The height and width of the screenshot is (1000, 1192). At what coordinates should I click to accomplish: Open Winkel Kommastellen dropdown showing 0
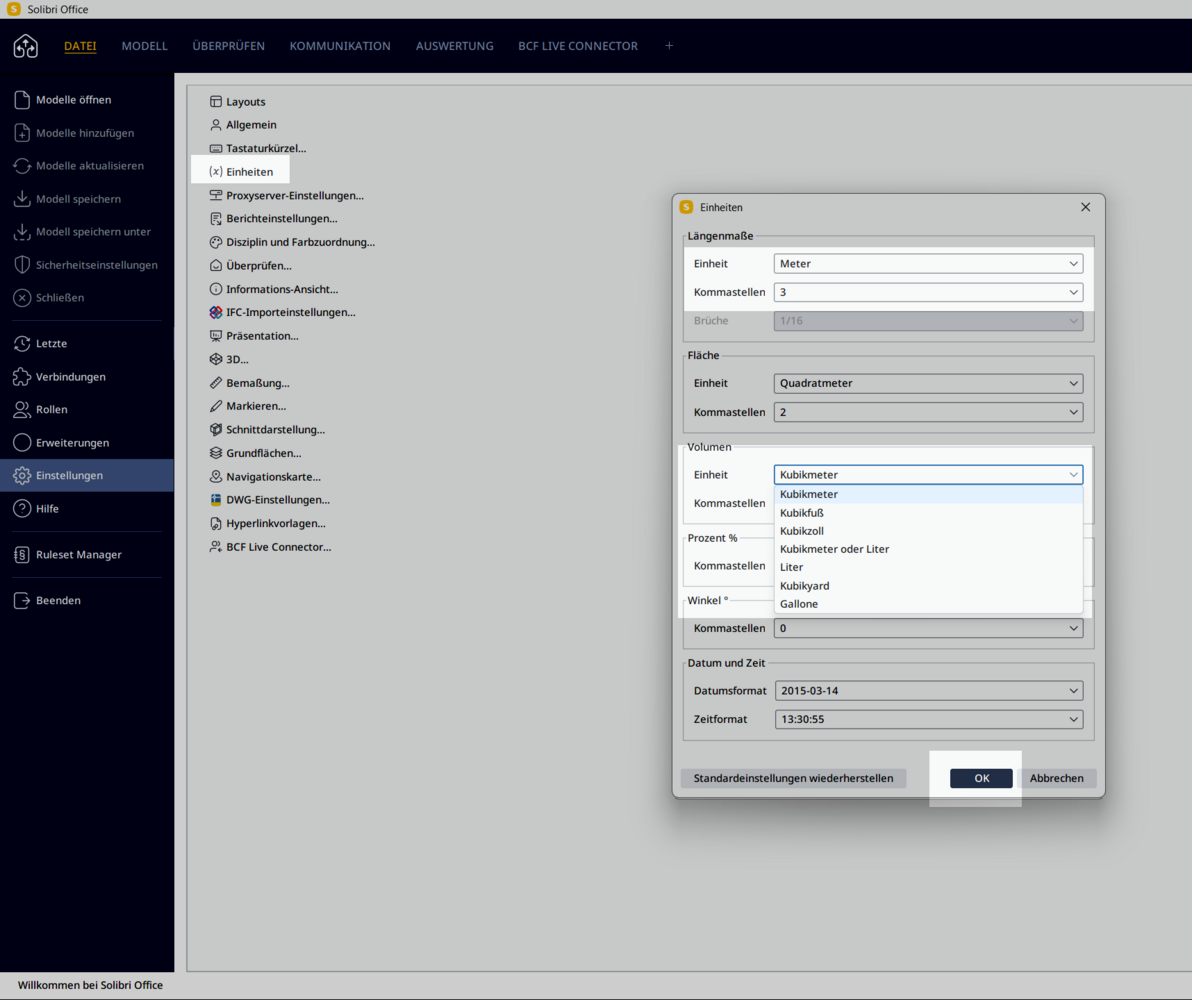(928, 628)
